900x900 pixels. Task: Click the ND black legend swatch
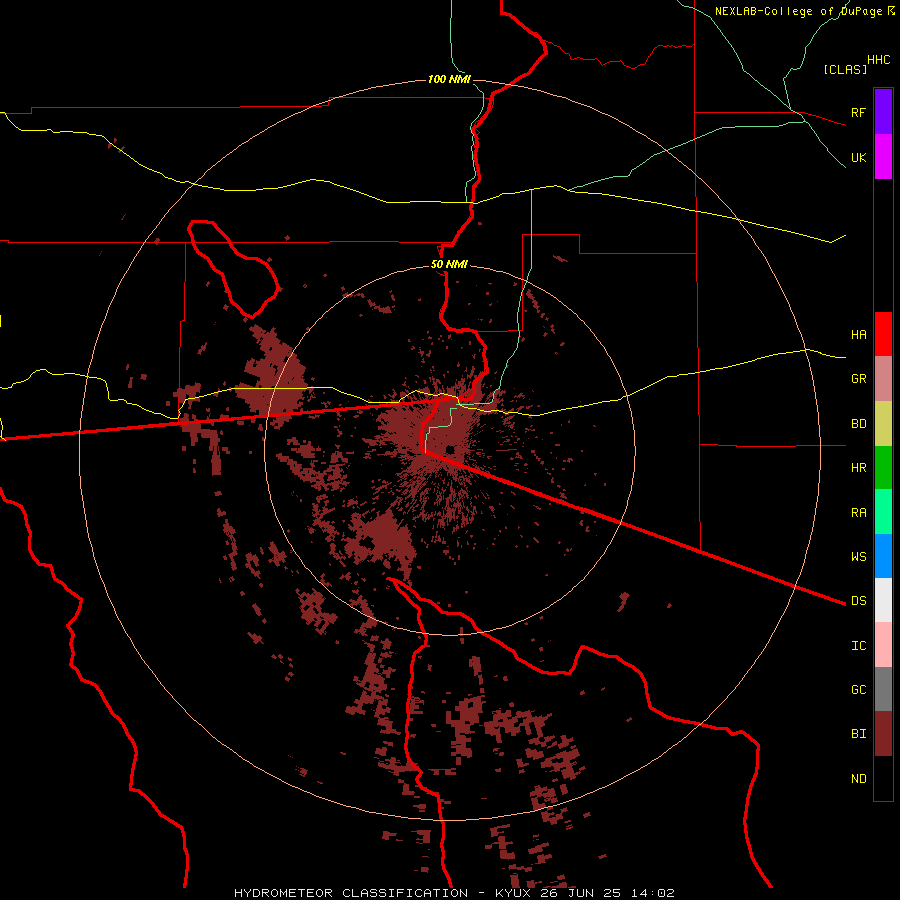click(x=883, y=778)
